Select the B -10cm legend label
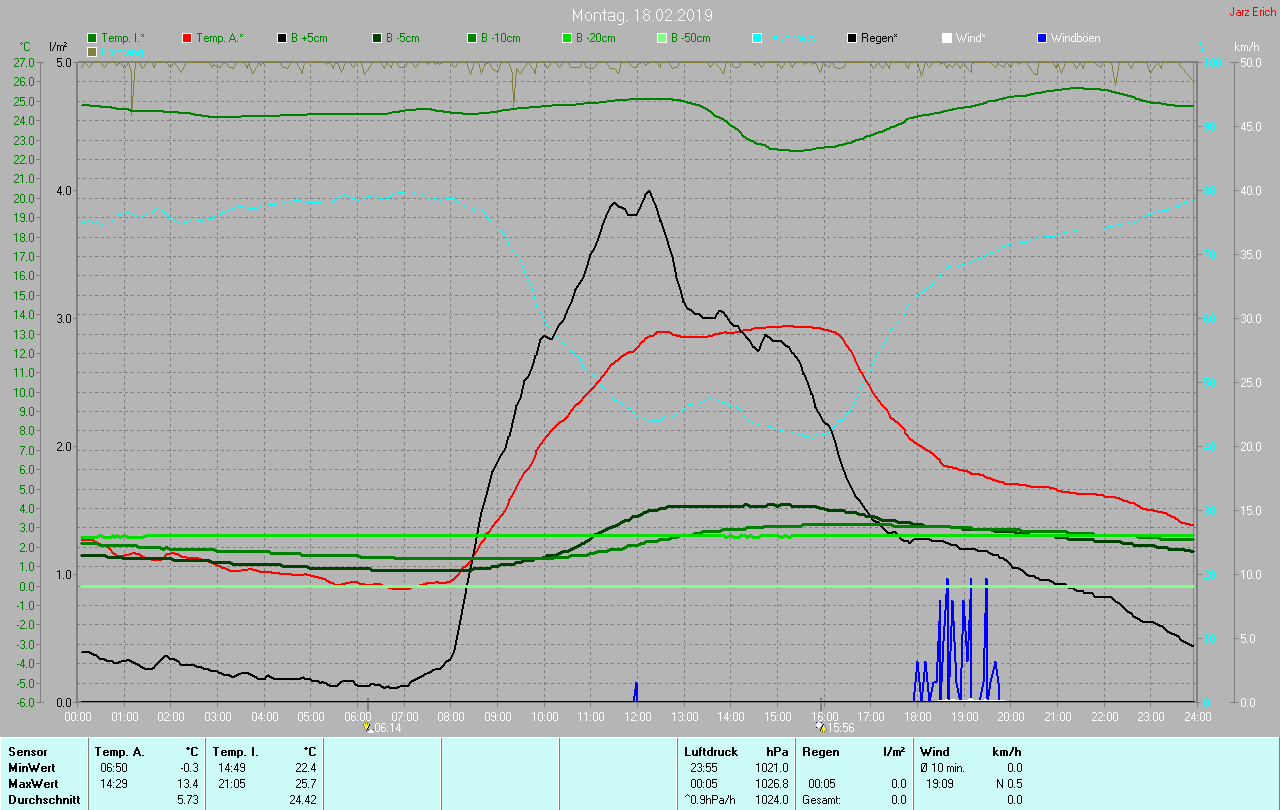 [x=500, y=38]
